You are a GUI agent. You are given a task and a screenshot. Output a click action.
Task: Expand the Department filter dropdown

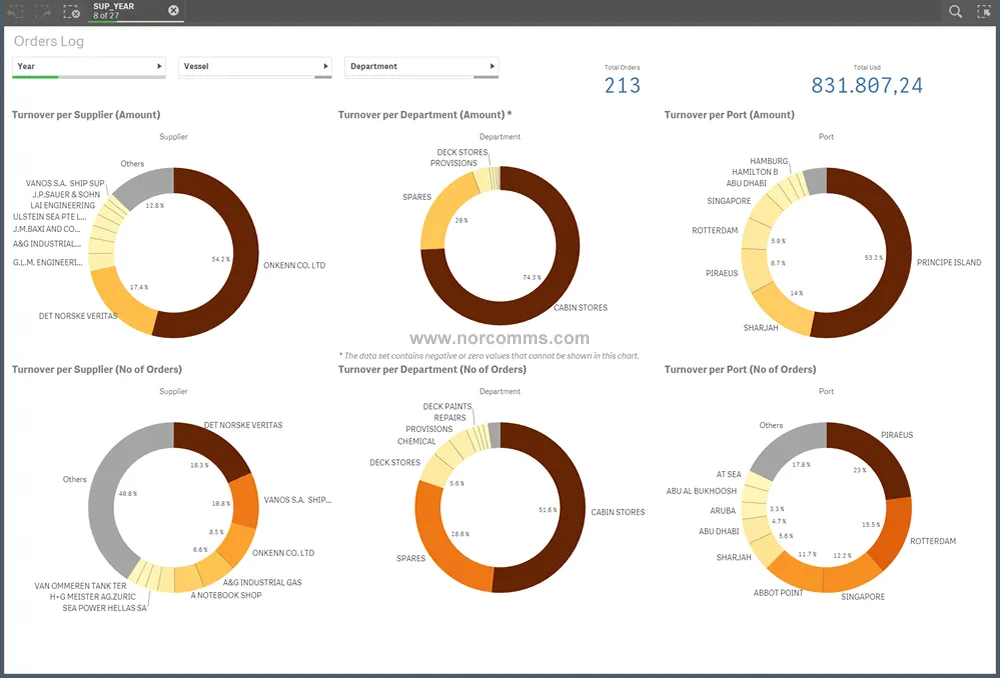coord(490,67)
